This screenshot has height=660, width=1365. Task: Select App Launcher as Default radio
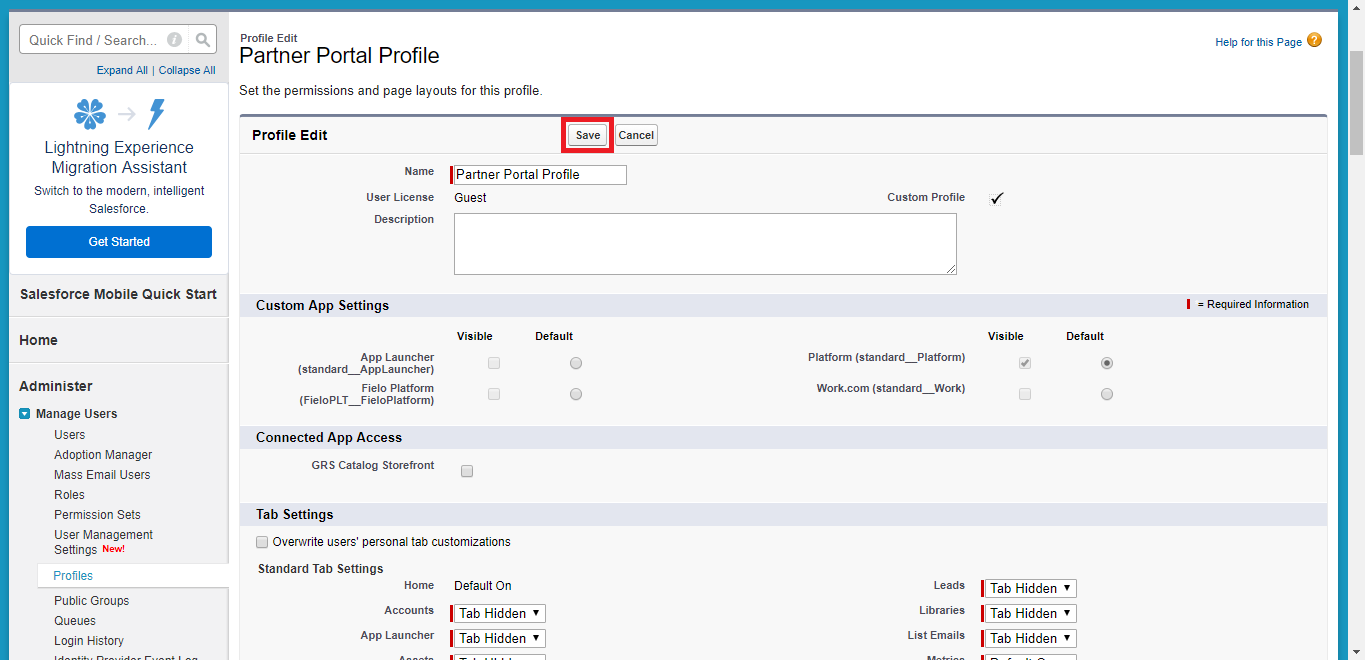point(576,363)
